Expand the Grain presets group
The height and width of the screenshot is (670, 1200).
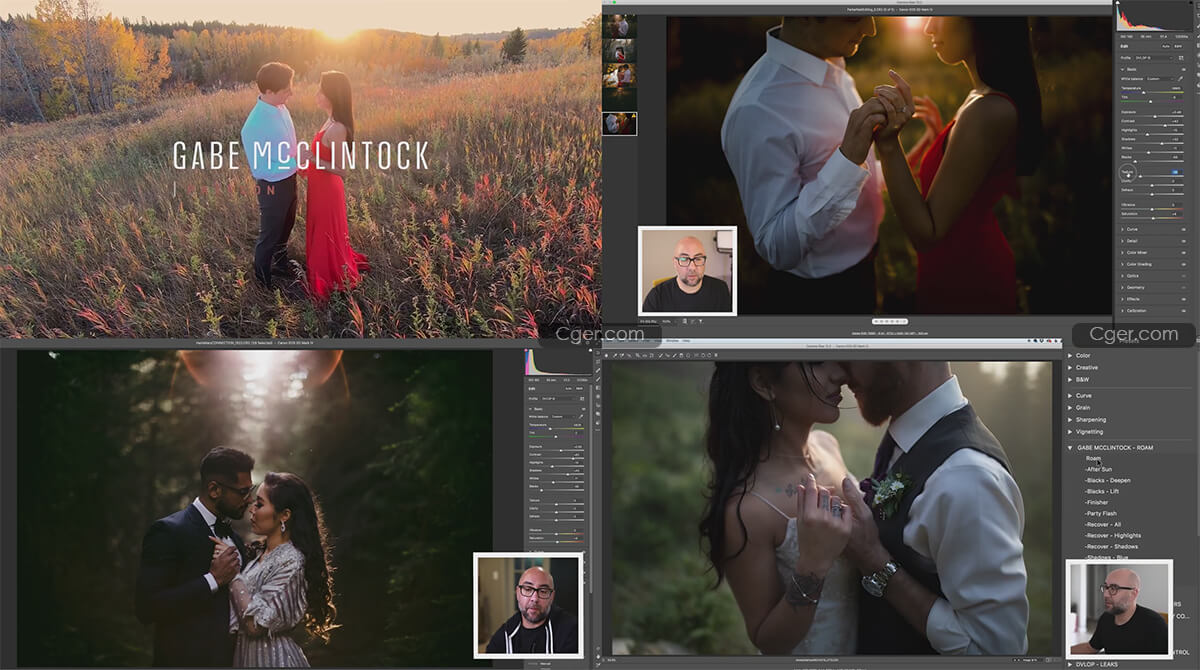pos(1070,408)
